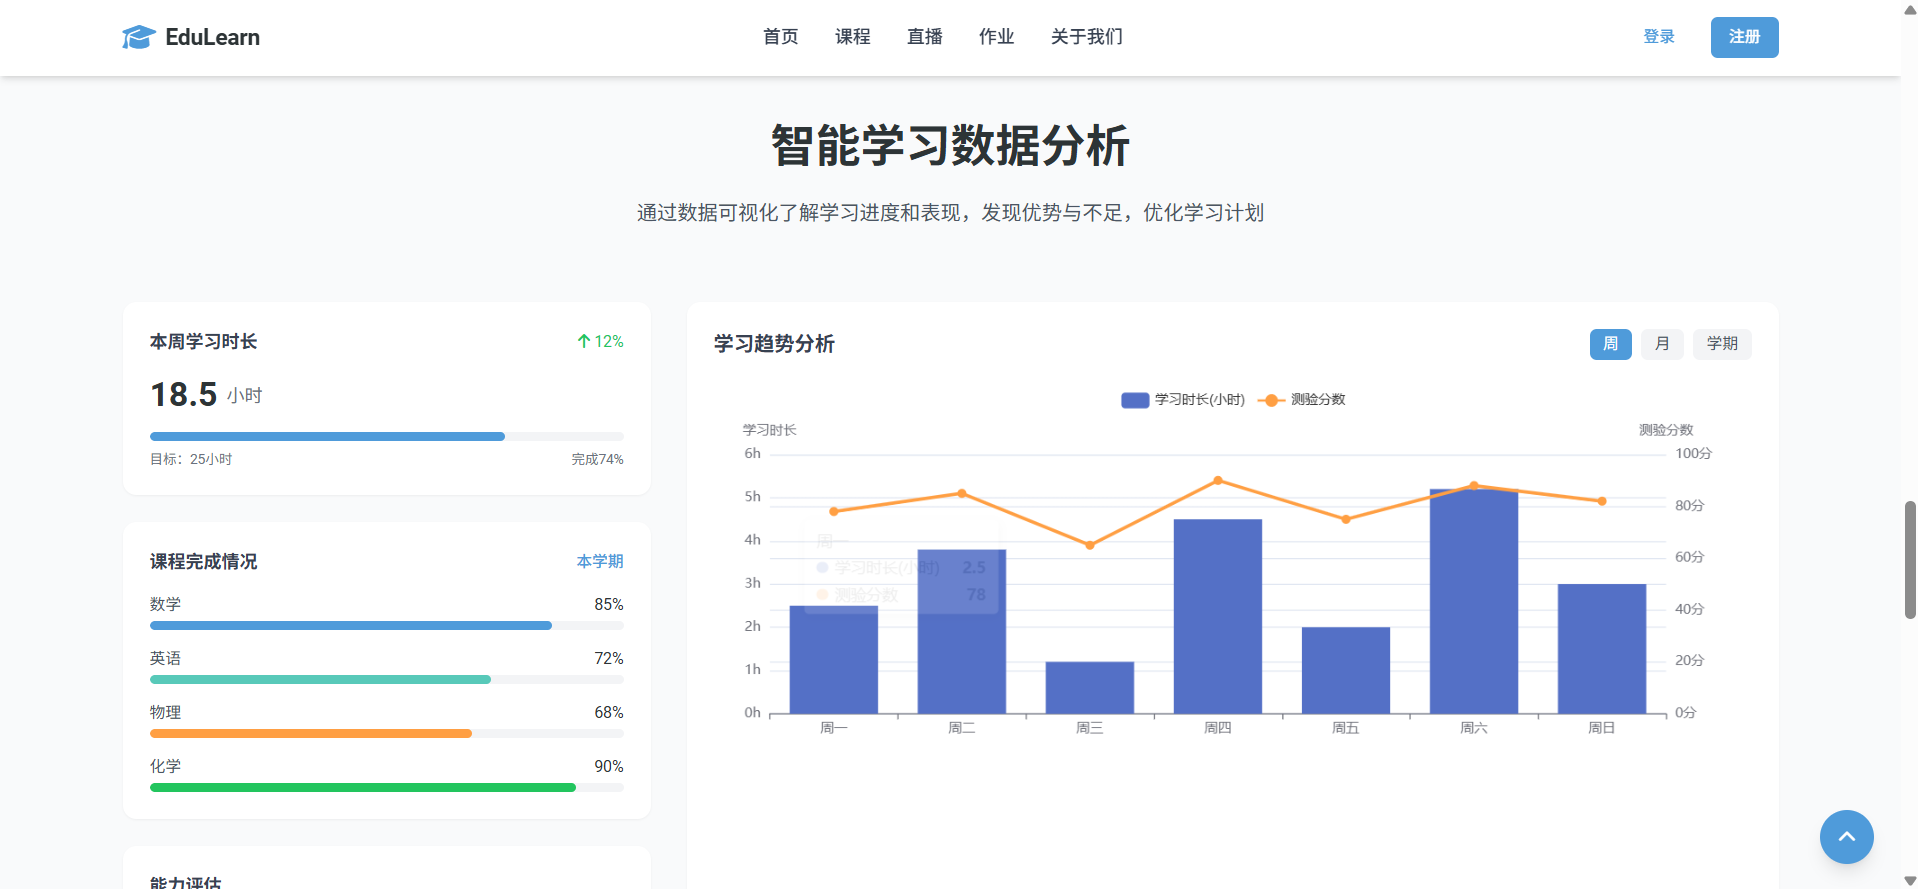Click the page vertical scrollbar thumb

pos(1910,560)
